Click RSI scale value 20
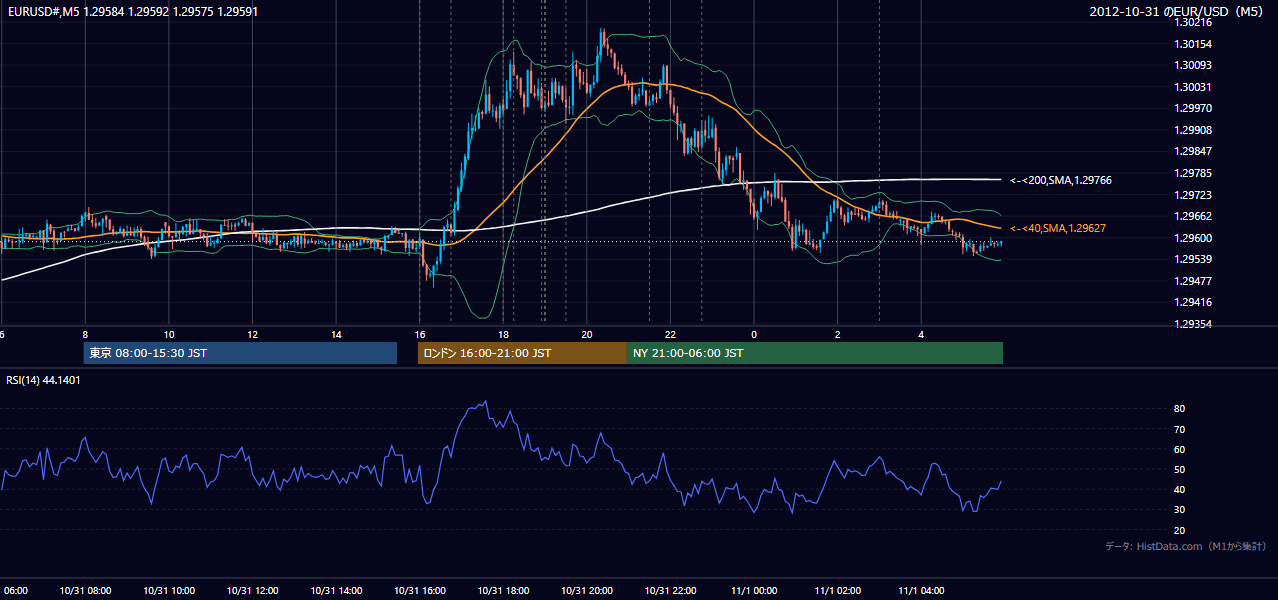 click(x=1180, y=530)
